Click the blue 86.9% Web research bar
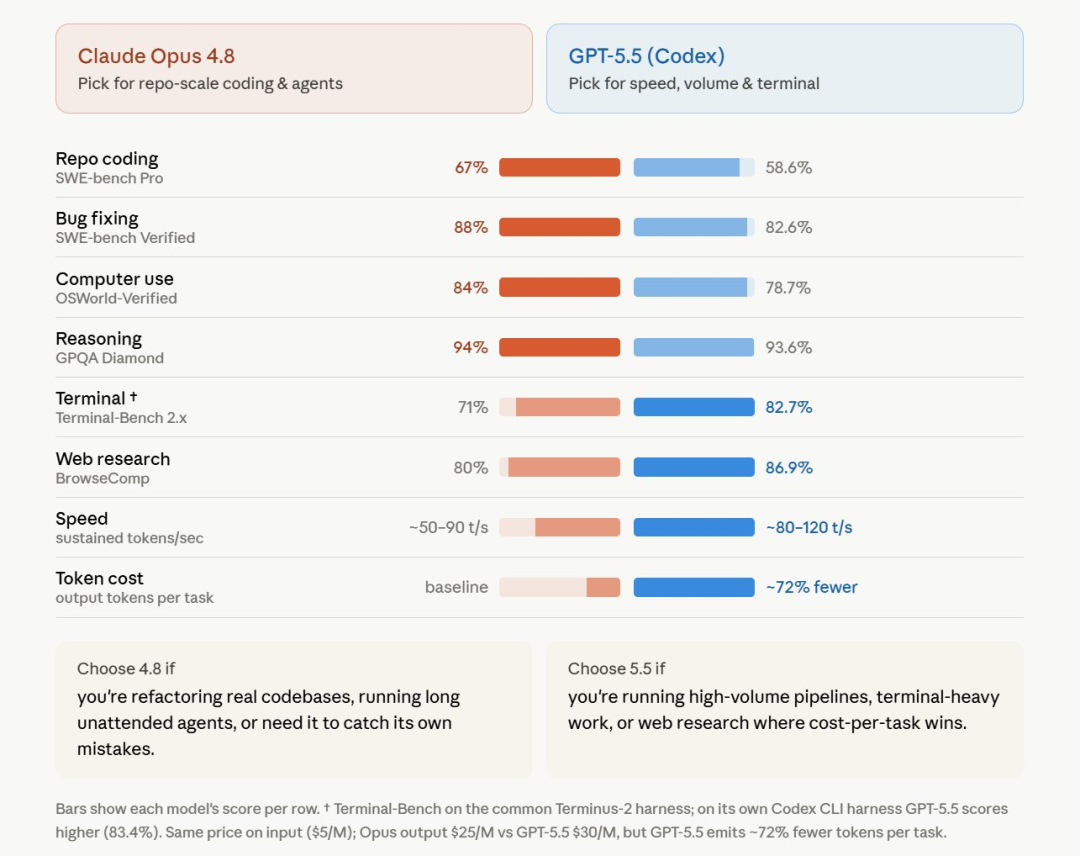 pos(694,468)
